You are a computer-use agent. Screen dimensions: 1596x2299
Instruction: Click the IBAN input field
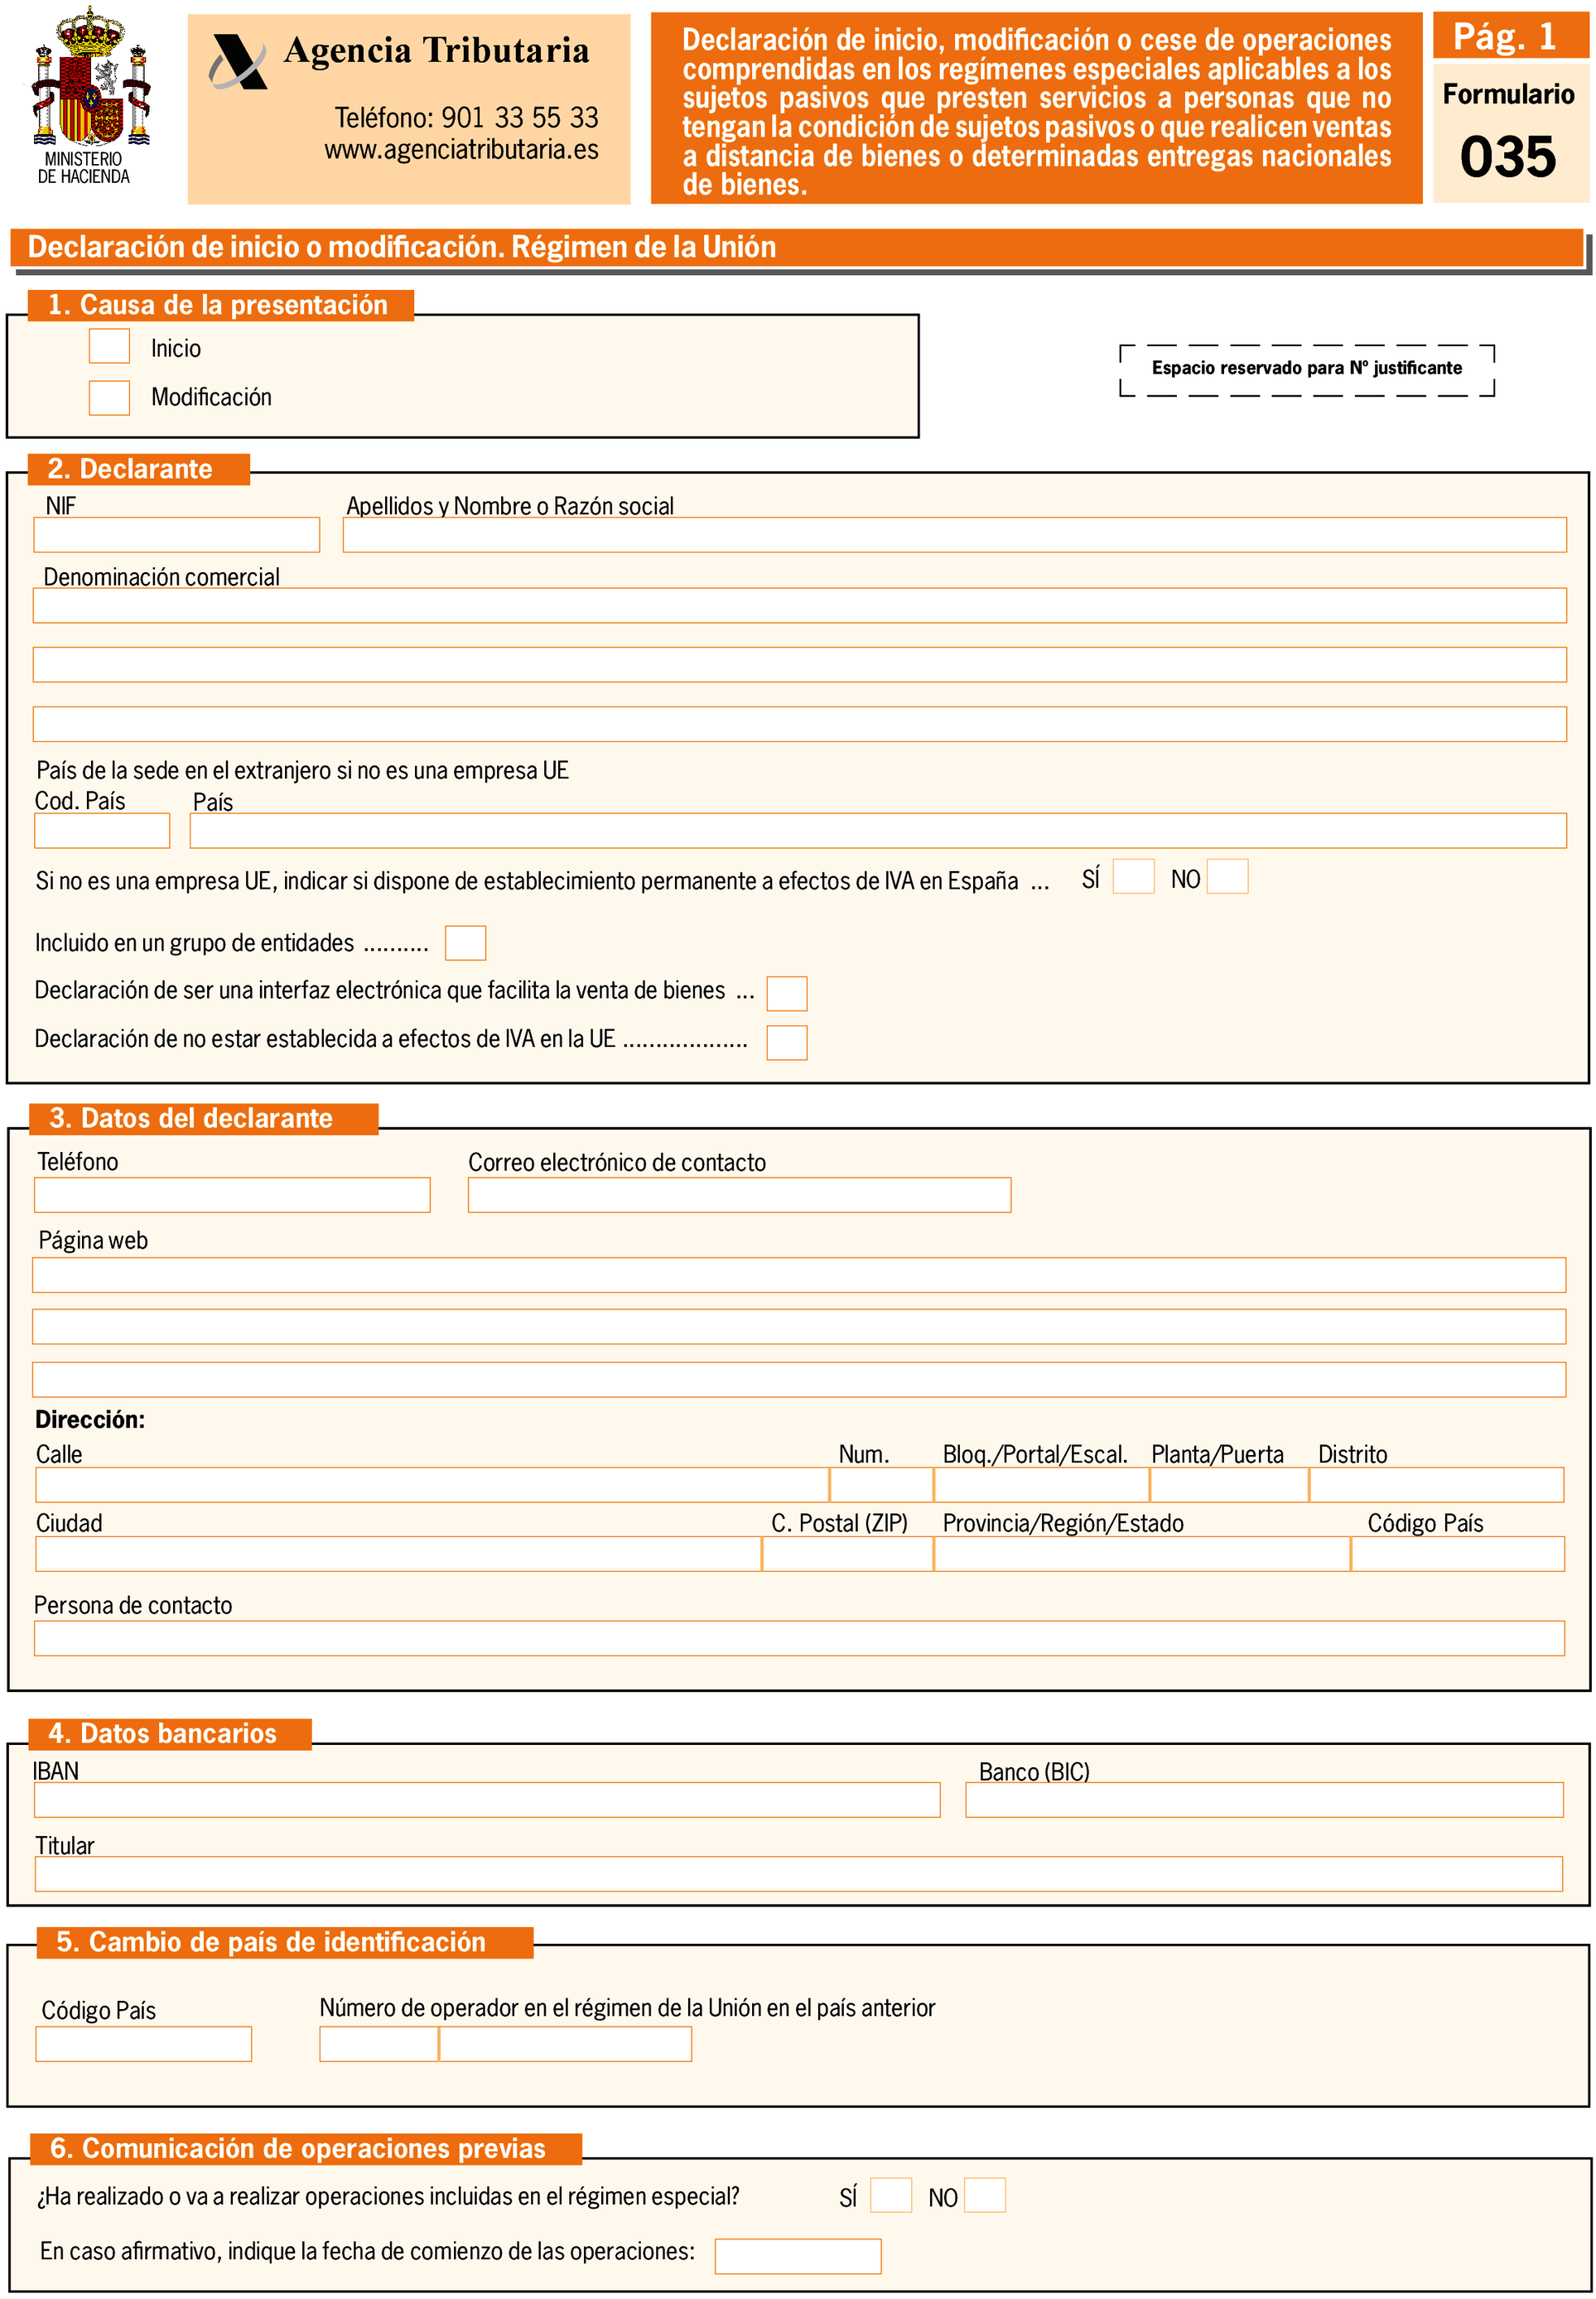point(487,1800)
